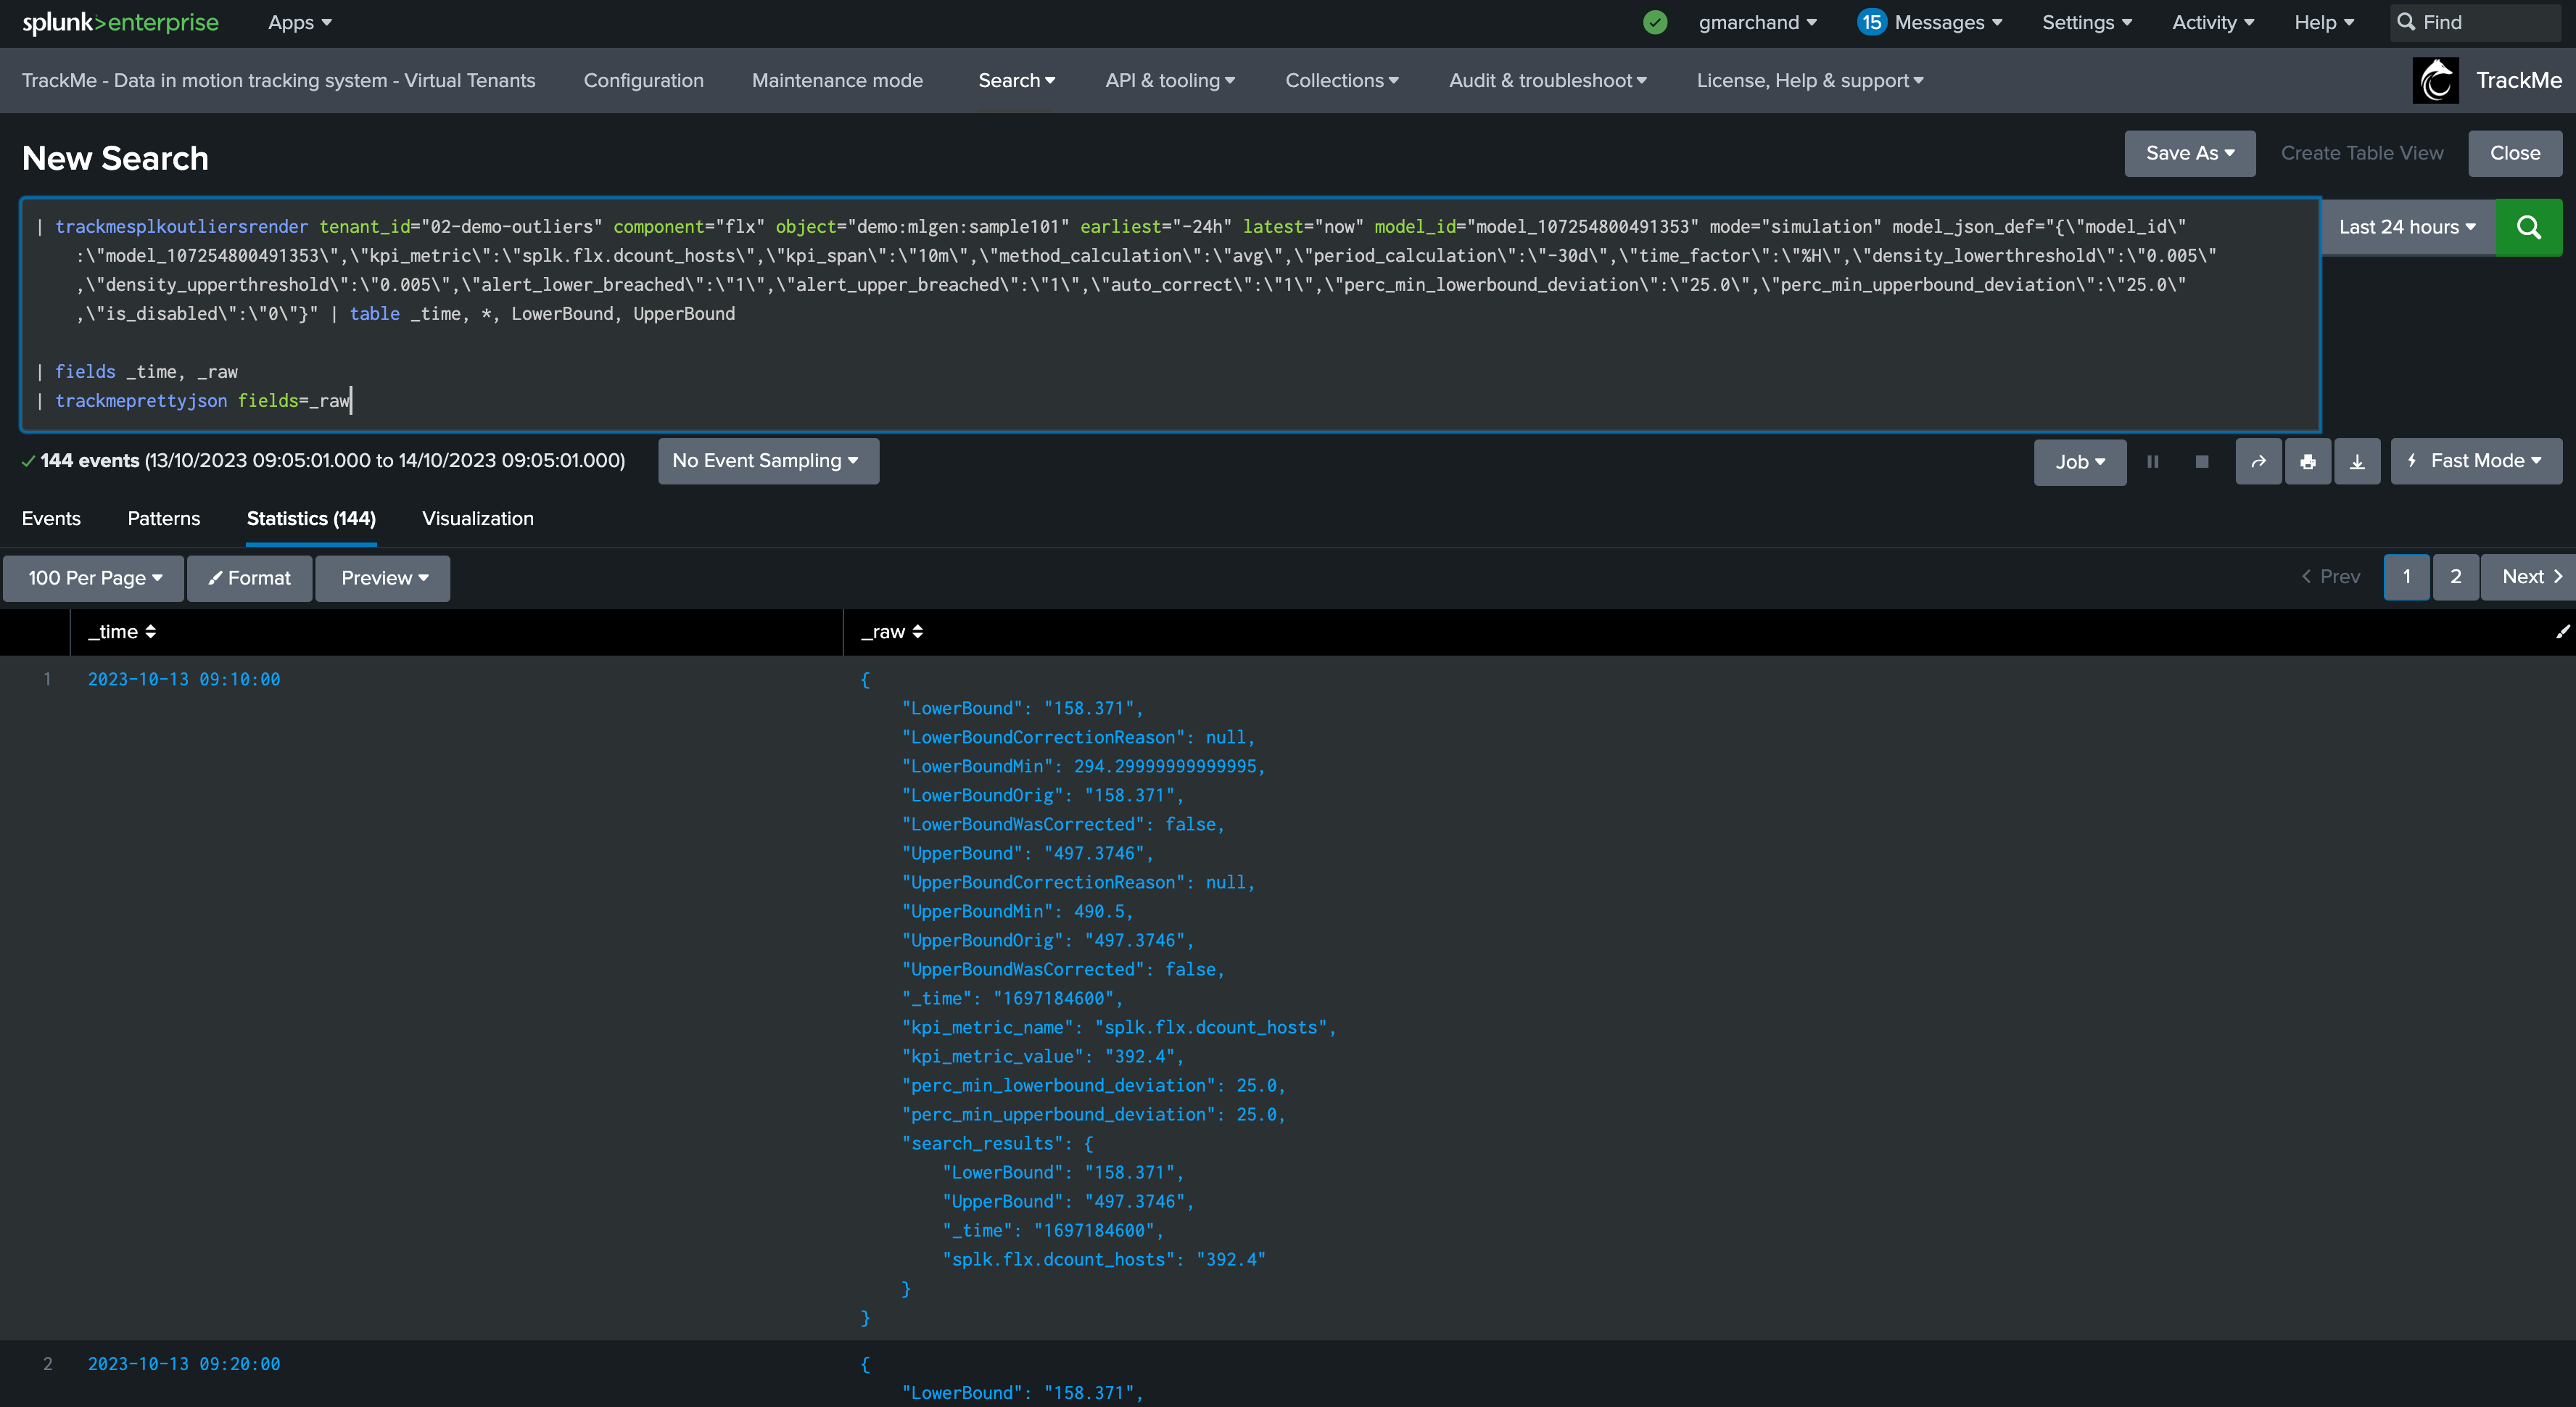2576x1407 pixels.
Task: Expand the Fast Mode dropdown
Action: coord(2475,461)
